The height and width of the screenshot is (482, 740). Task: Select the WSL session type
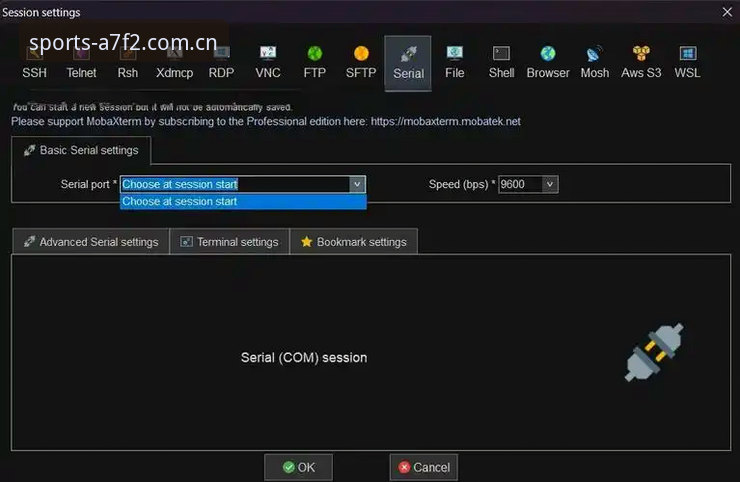tap(687, 63)
